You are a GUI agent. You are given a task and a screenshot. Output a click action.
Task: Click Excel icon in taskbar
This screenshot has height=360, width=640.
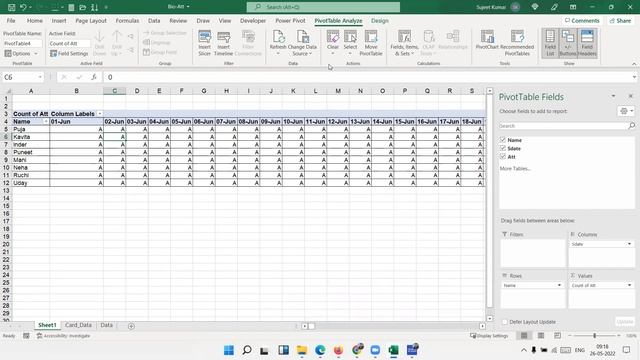tap(393, 350)
